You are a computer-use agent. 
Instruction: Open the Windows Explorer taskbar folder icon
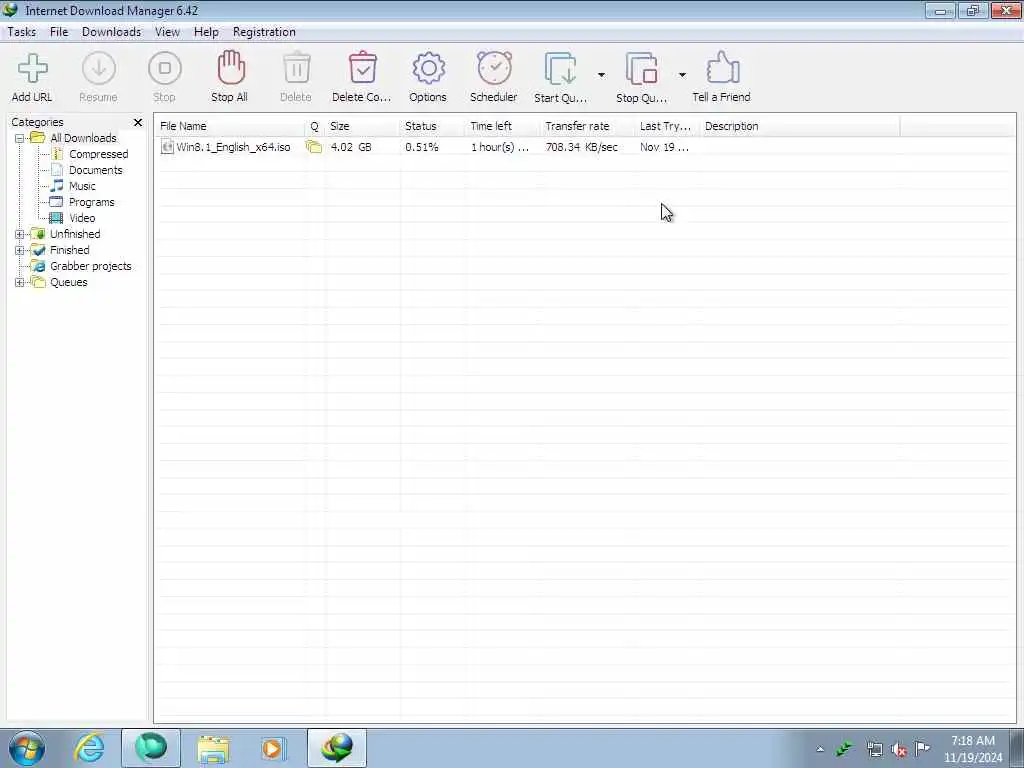coord(213,748)
